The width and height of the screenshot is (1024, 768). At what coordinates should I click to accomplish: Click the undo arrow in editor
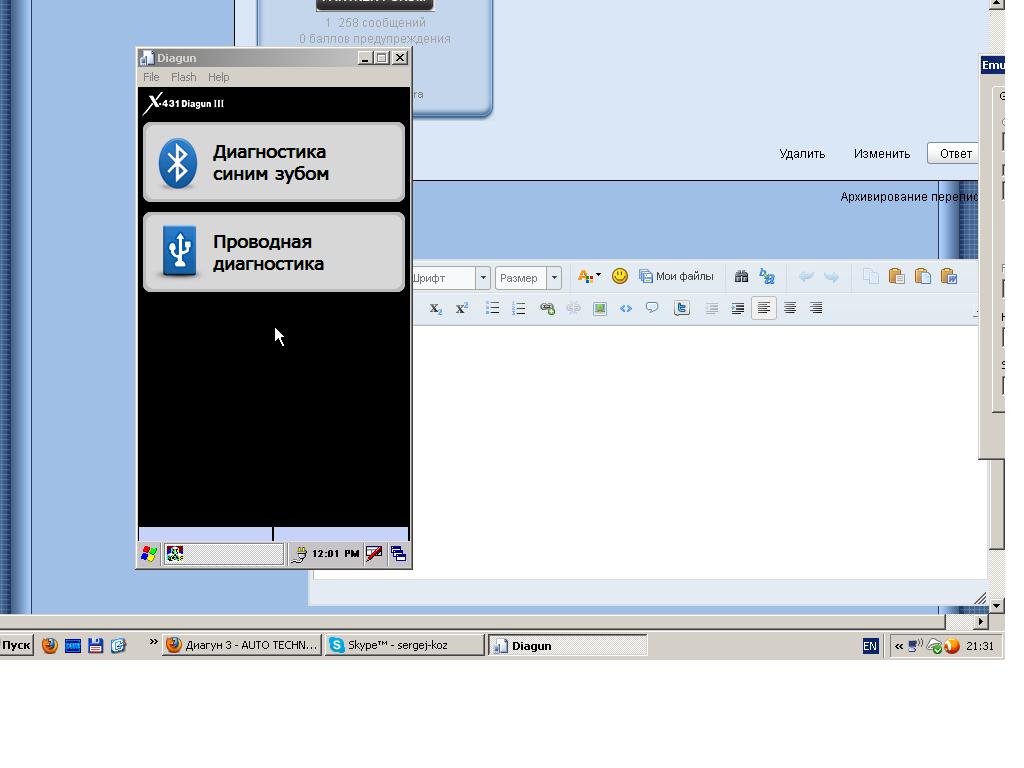point(806,277)
